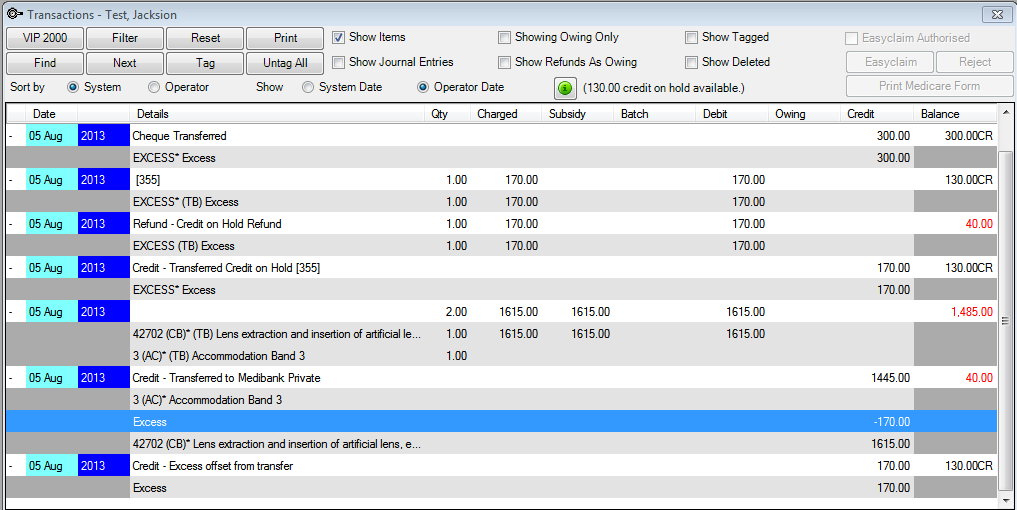Check Showing Owing Only option
The image size is (1017, 510).
click(504, 38)
